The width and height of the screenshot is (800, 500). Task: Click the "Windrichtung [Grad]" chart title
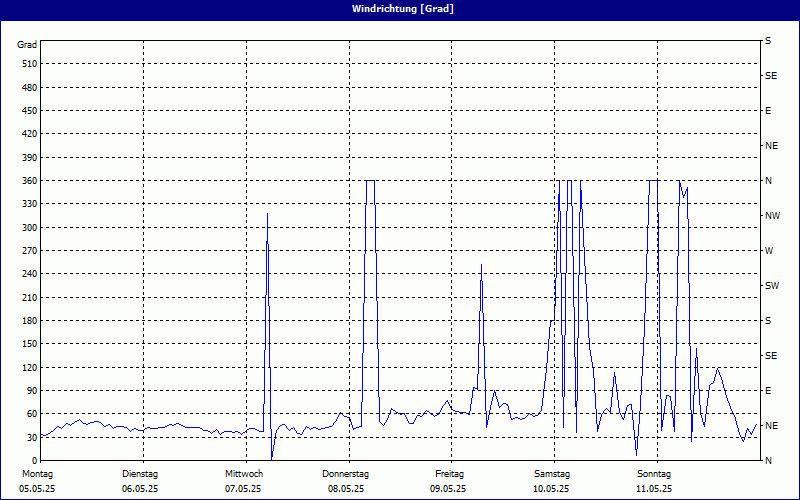pos(399,8)
